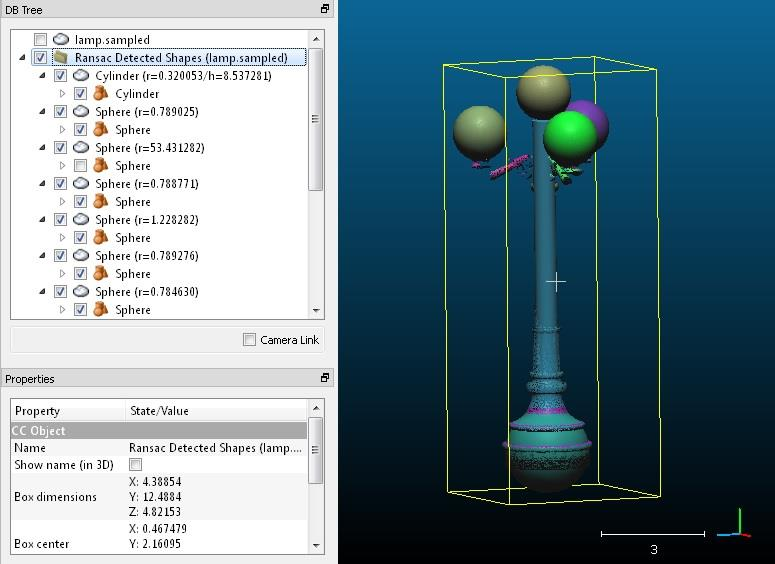Check Show name (in 3D) option
This screenshot has width=775, height=564.
coord(136,465)
